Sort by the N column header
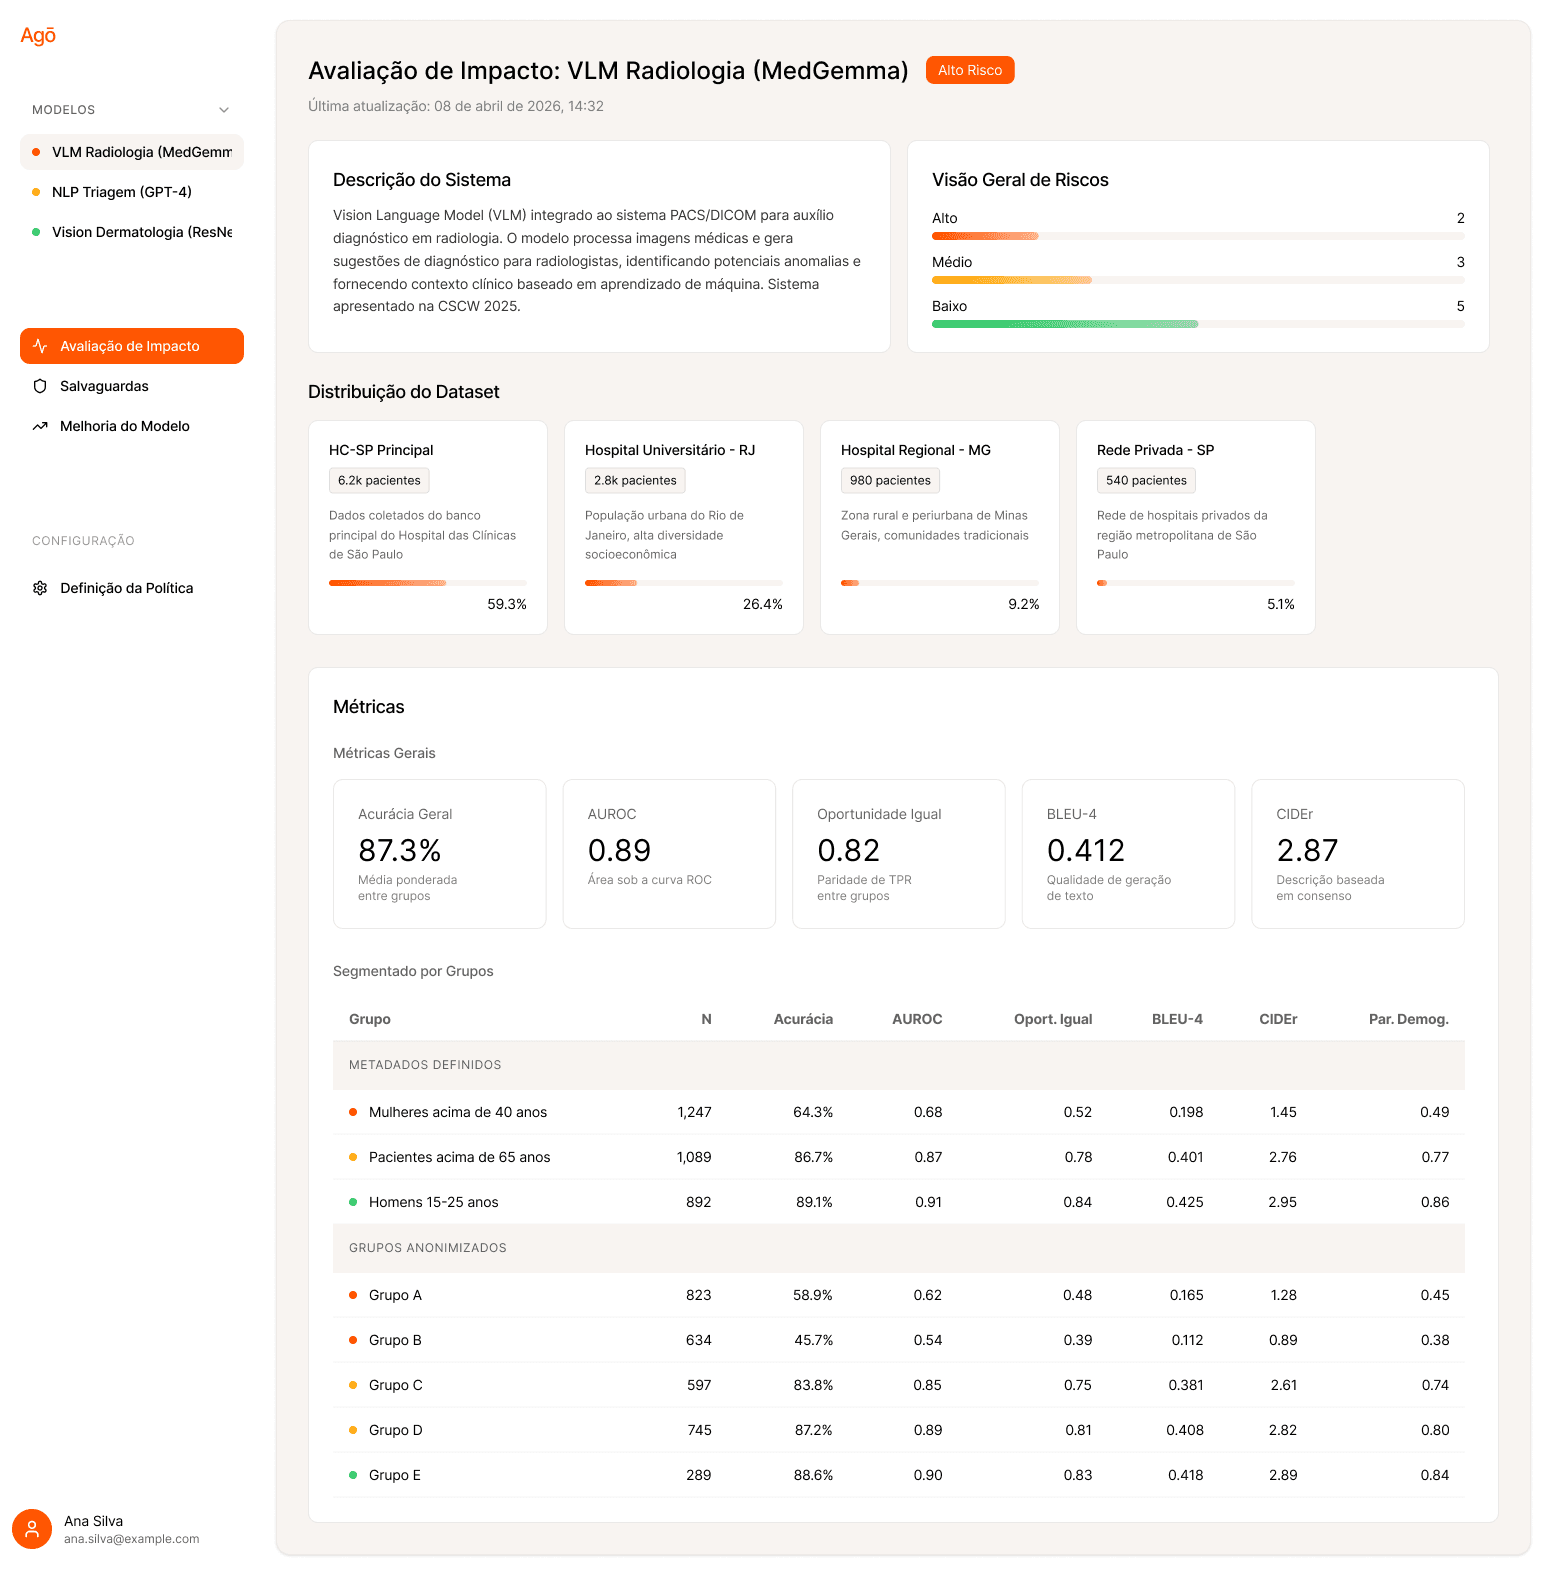The image size is (1551, 1569). pos(706,1019)
